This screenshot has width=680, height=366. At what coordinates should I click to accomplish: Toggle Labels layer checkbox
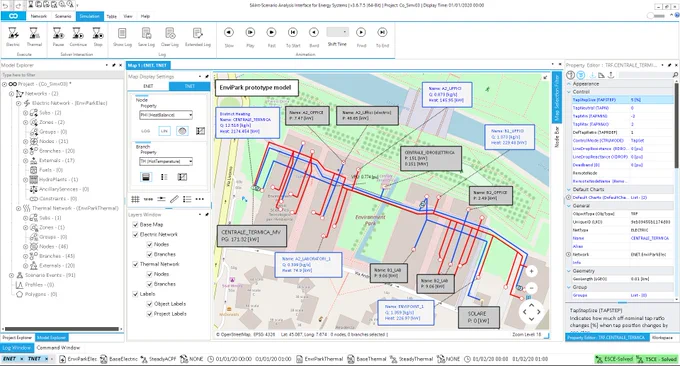click(x=135, y=294)
